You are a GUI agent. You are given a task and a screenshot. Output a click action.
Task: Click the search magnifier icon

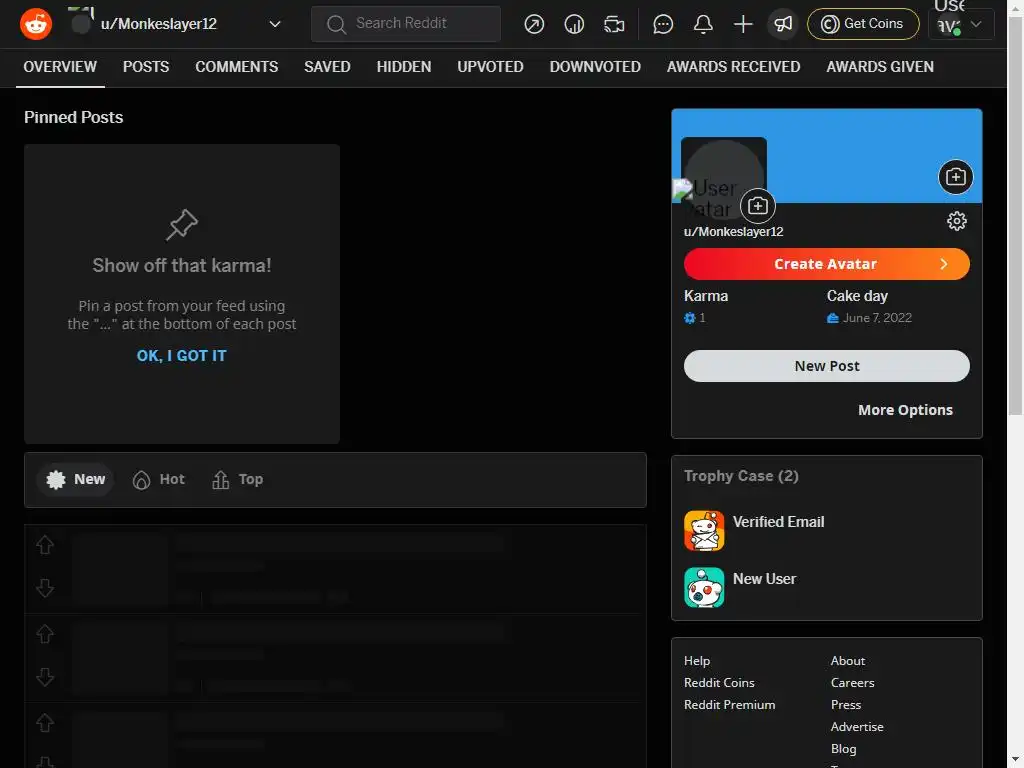point(336,24)
